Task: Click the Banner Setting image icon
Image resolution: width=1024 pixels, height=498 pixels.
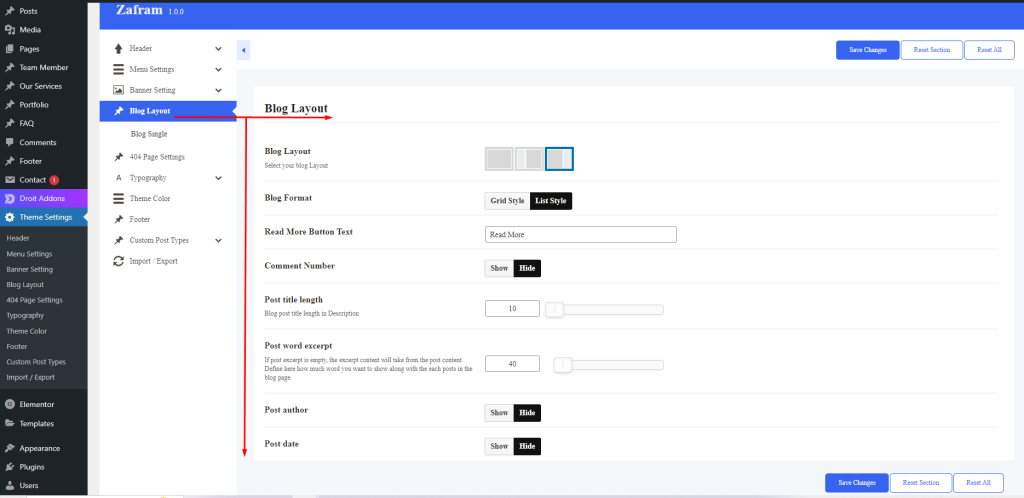Action: point(118,90)
